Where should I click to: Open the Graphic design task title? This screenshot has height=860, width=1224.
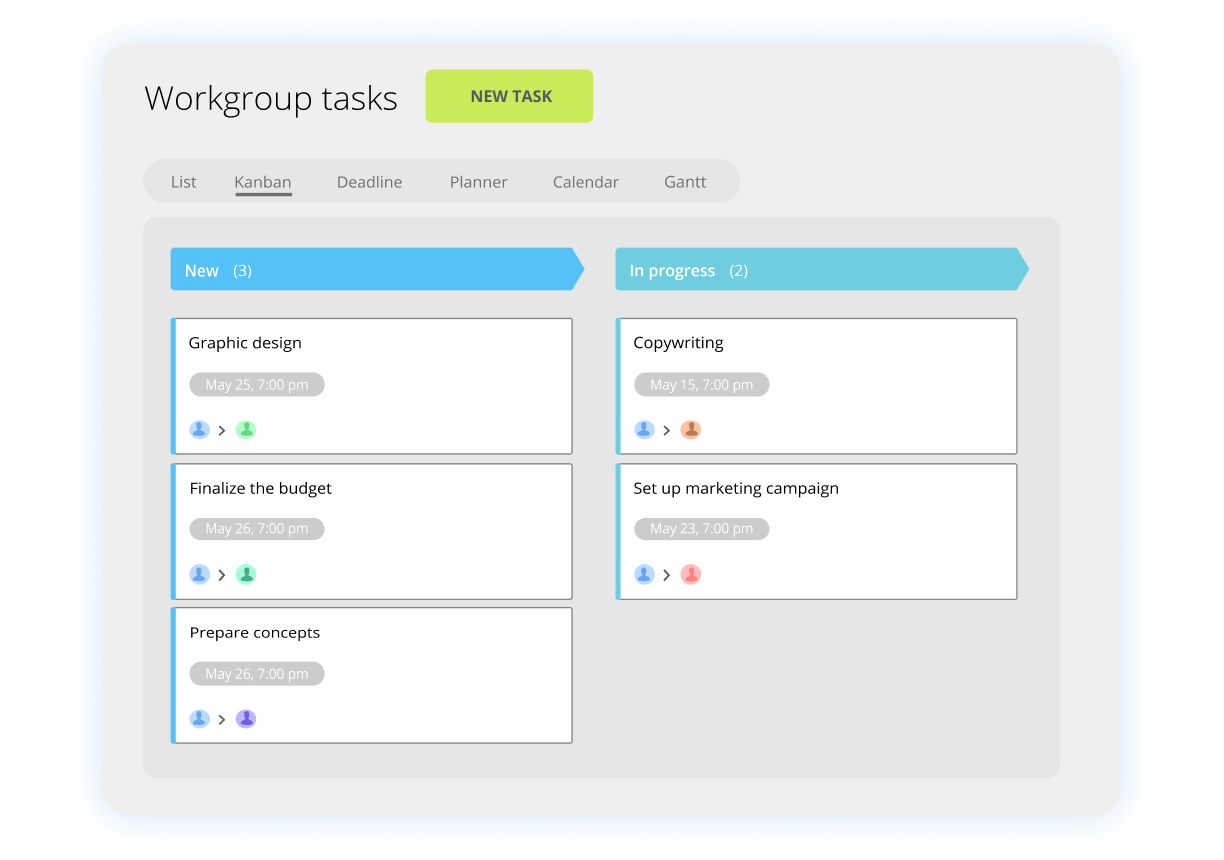(x=245, y=343)
